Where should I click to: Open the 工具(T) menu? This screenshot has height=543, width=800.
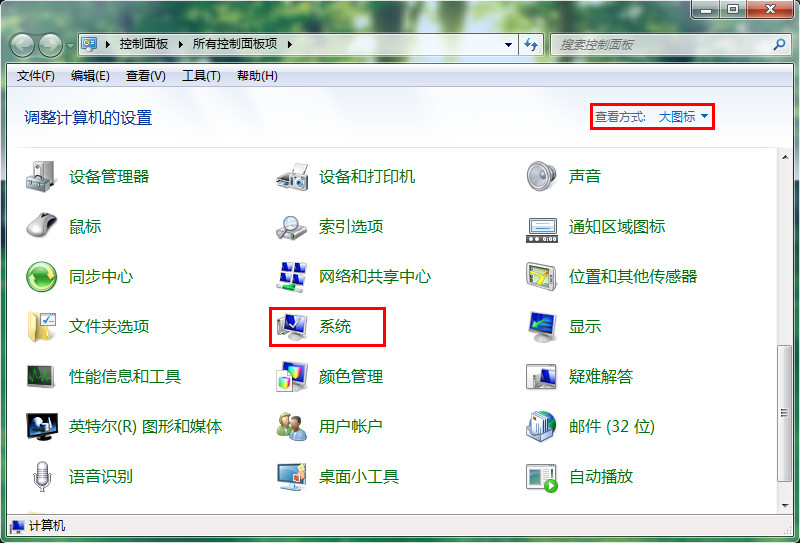201,76
